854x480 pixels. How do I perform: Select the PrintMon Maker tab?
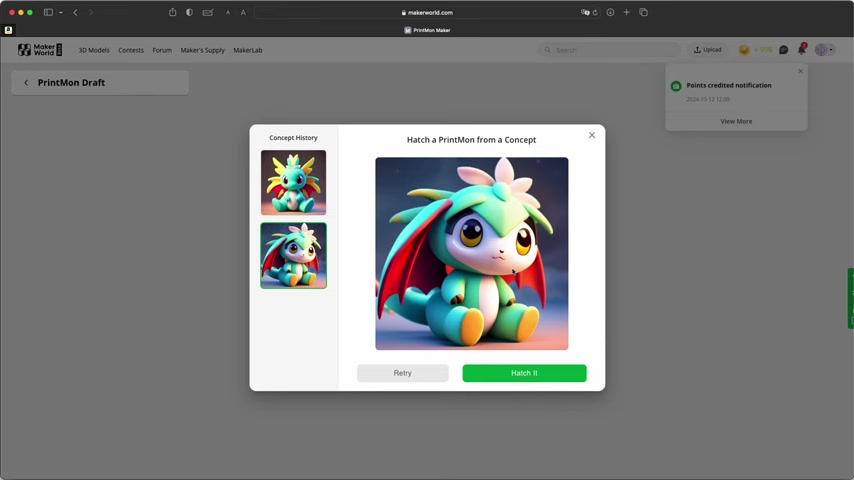pyautogui.click(x=427, y=30)
